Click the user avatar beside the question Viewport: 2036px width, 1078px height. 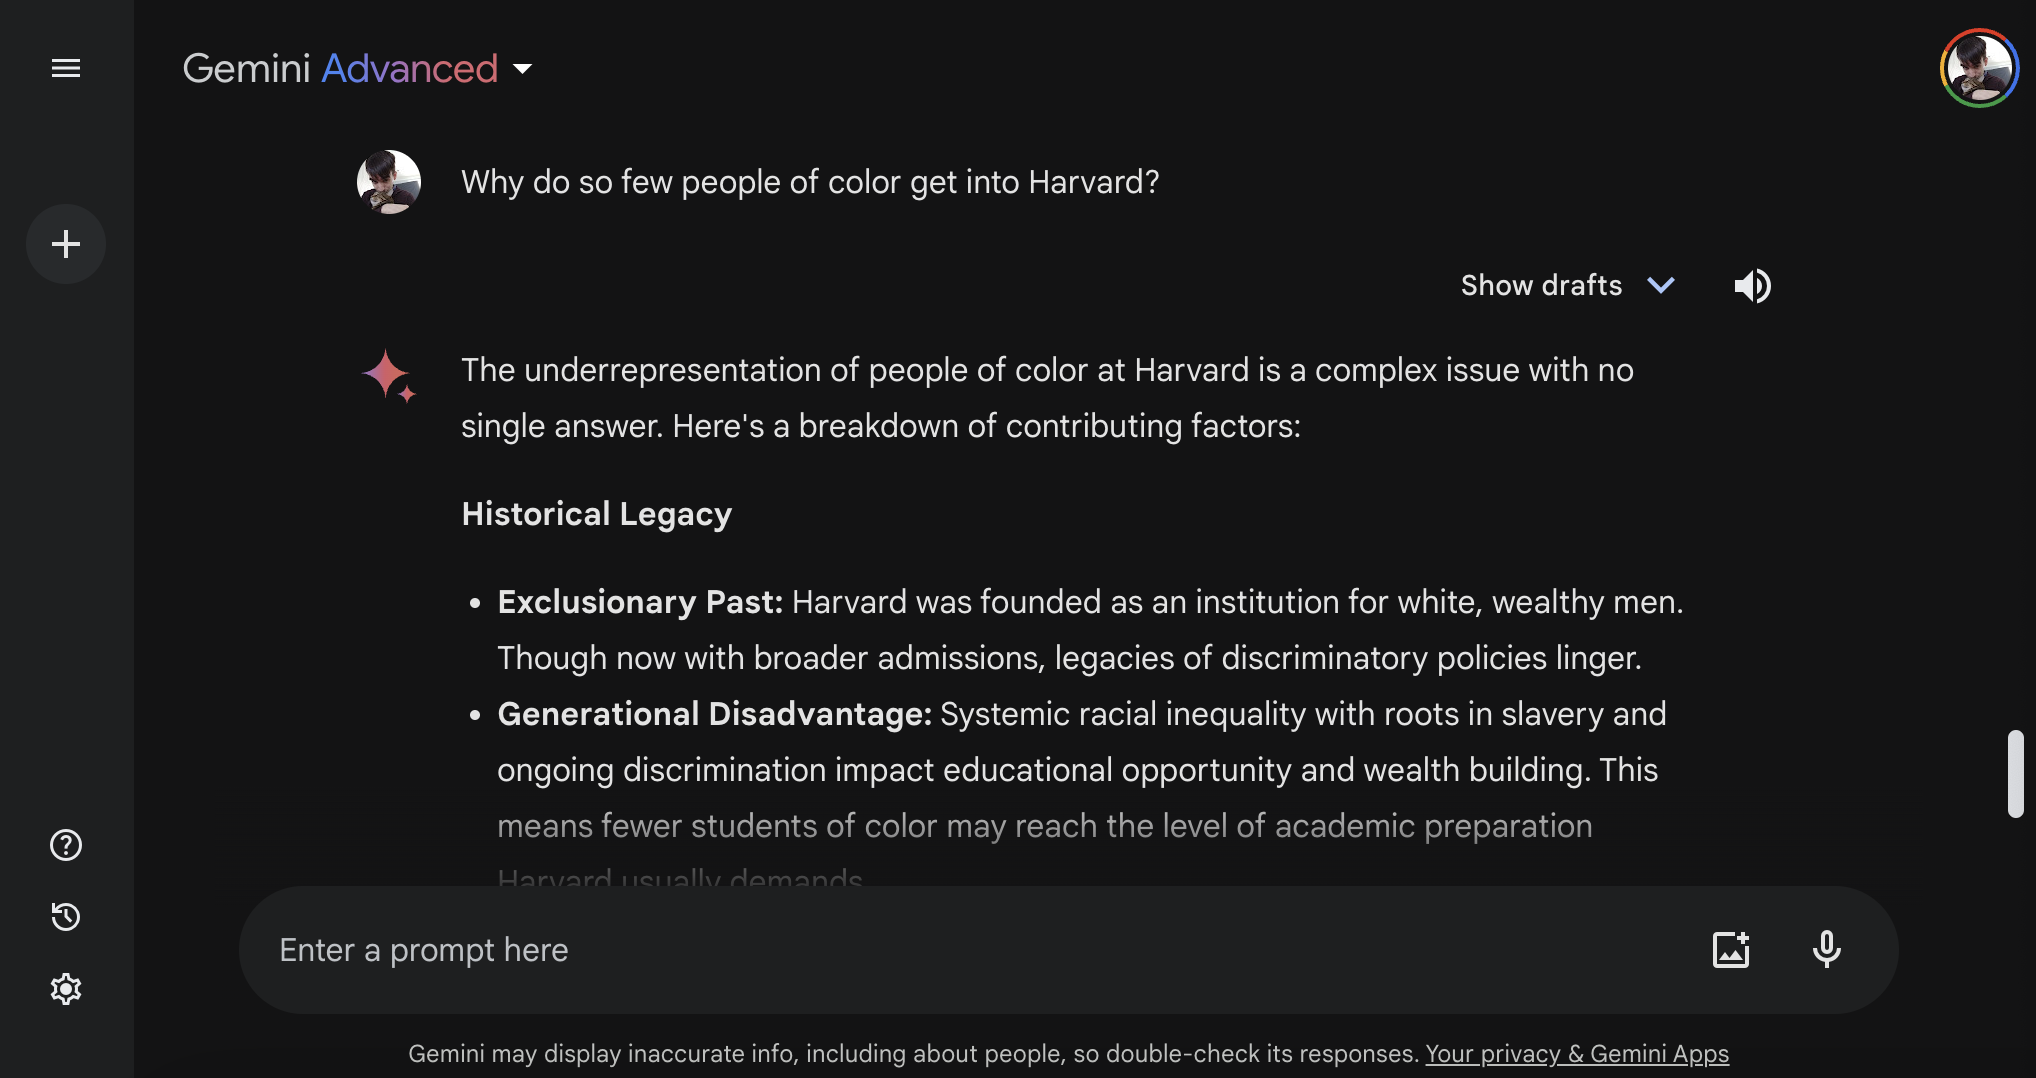pos(389,182)
